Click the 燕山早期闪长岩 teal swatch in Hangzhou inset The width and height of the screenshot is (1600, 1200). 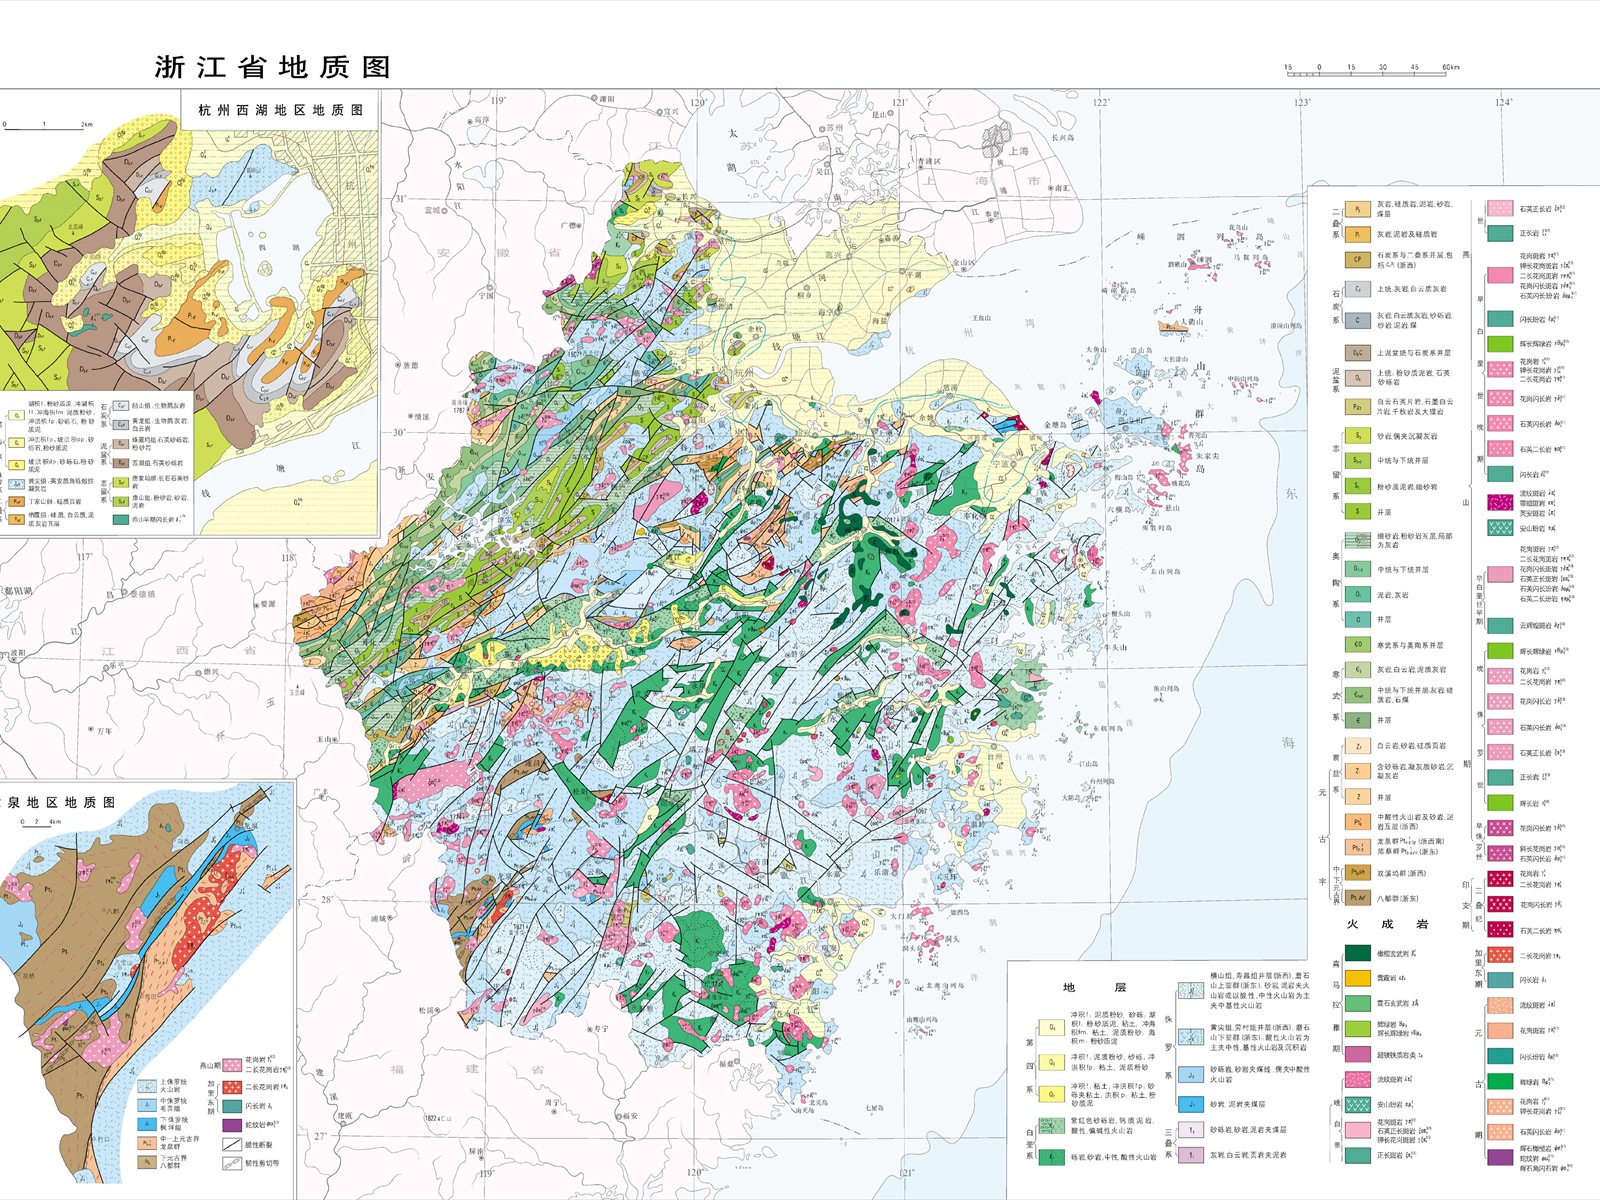[x=121, y=519]
